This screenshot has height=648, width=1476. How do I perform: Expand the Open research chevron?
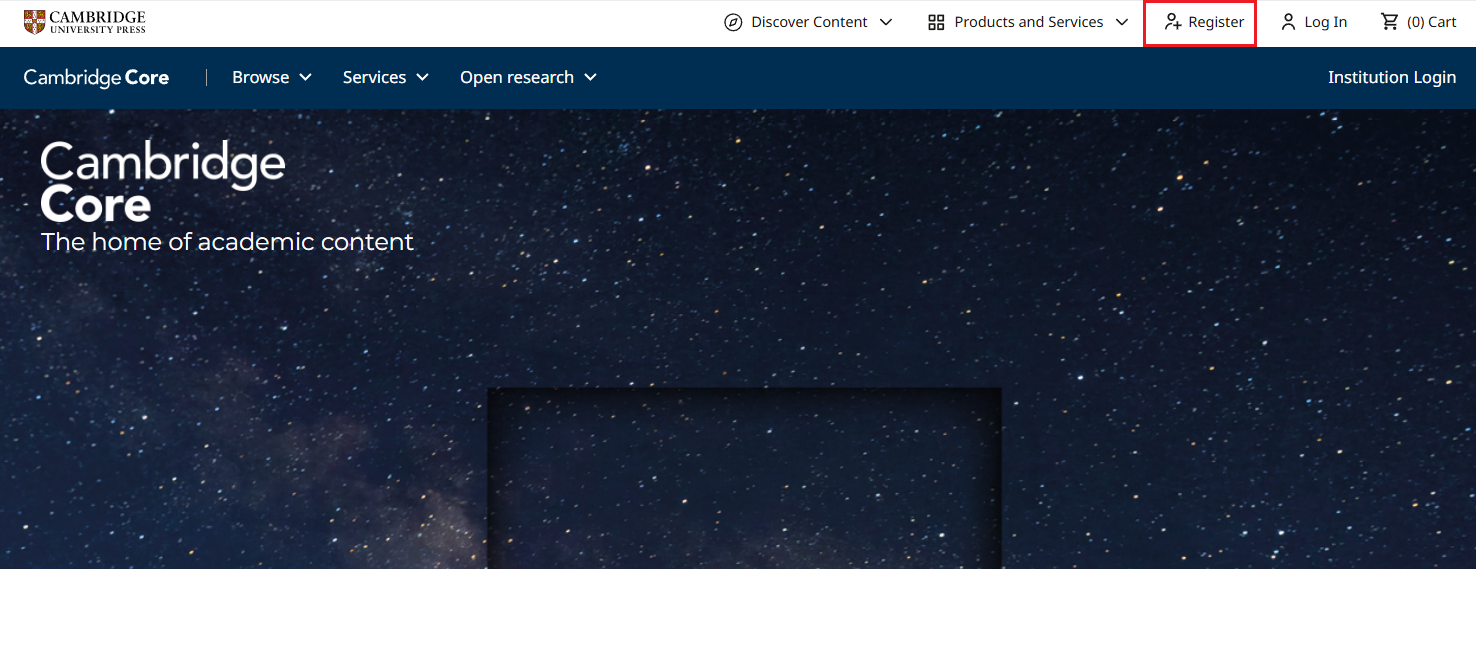(x=590, y=77)
